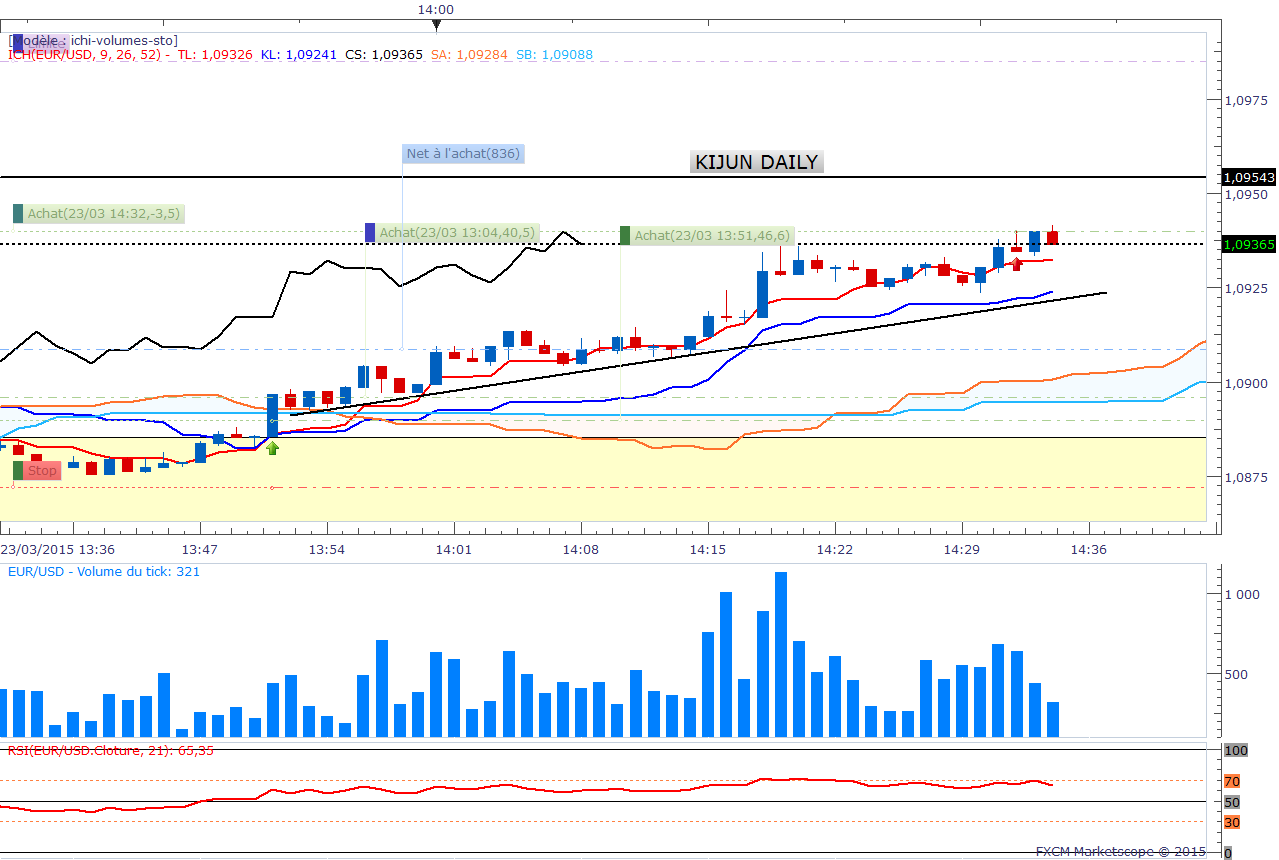Click the 14:00 triangle time marker
Viewport: 1279px width, 860px height.
tap(435, 24)
